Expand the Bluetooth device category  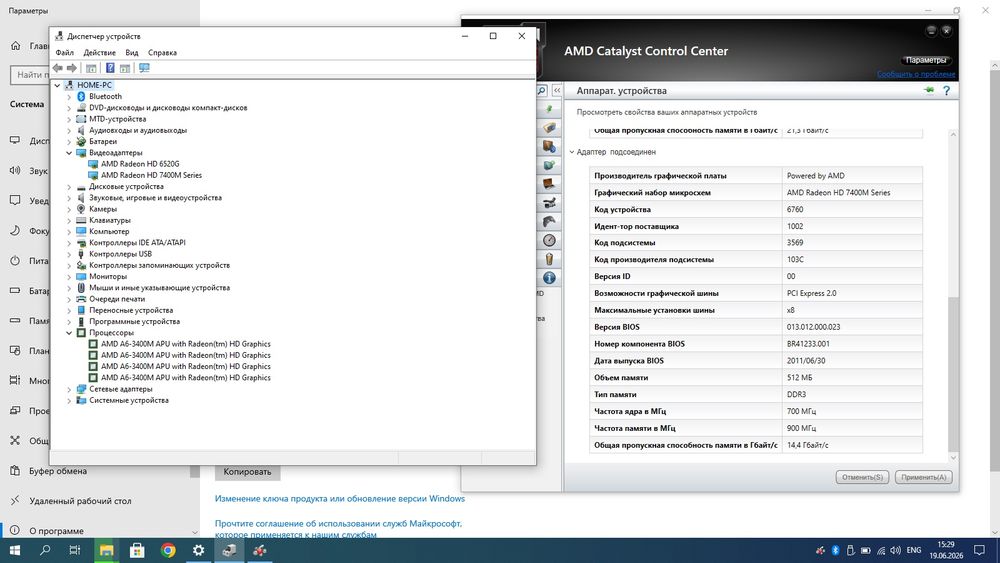69,96
